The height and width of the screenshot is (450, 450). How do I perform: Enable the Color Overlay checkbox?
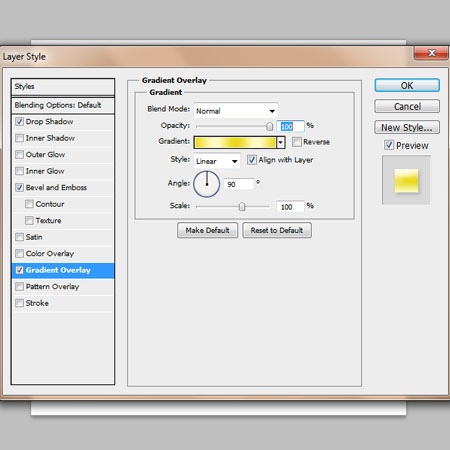(19, 254)
